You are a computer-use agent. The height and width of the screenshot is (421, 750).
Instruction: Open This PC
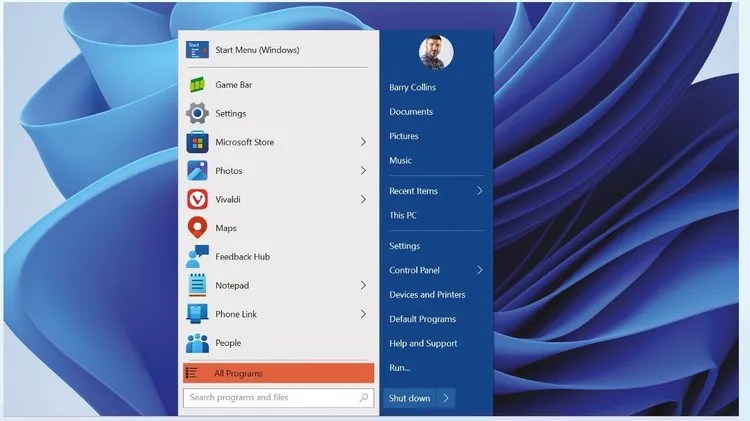(403, 215)
